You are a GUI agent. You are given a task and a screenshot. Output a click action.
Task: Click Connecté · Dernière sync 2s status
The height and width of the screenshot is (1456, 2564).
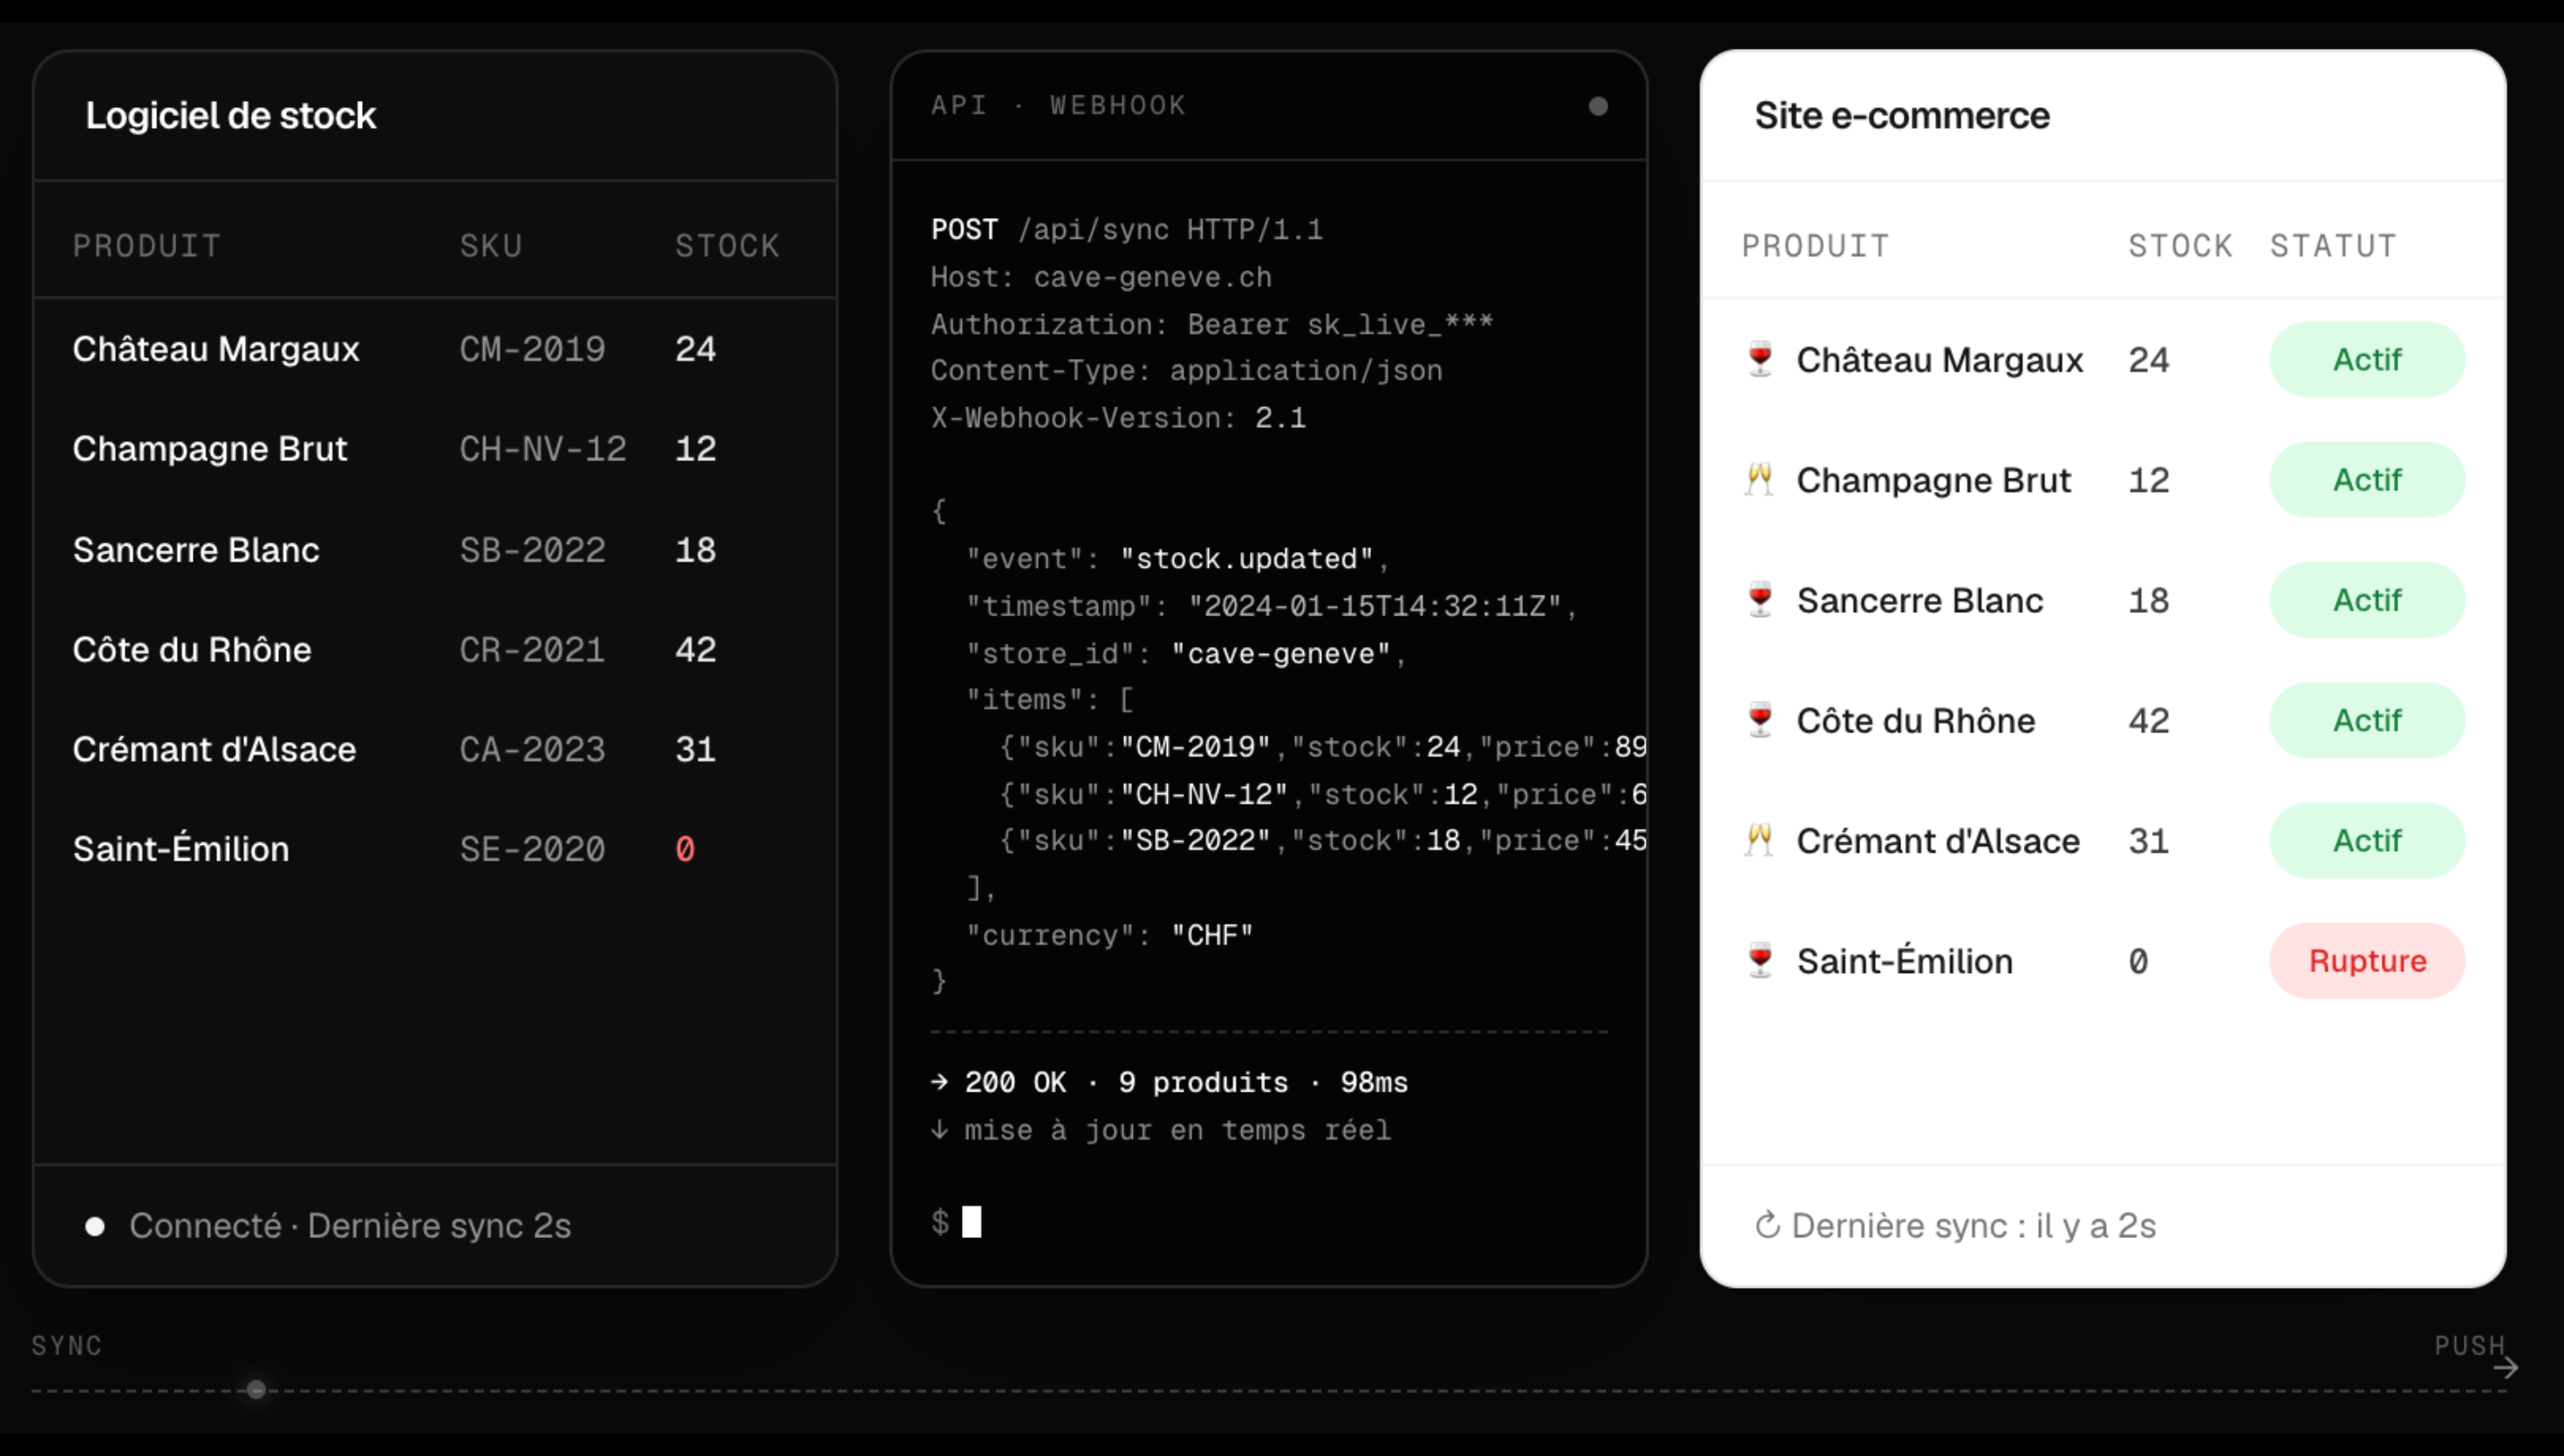click(350, 1225)
